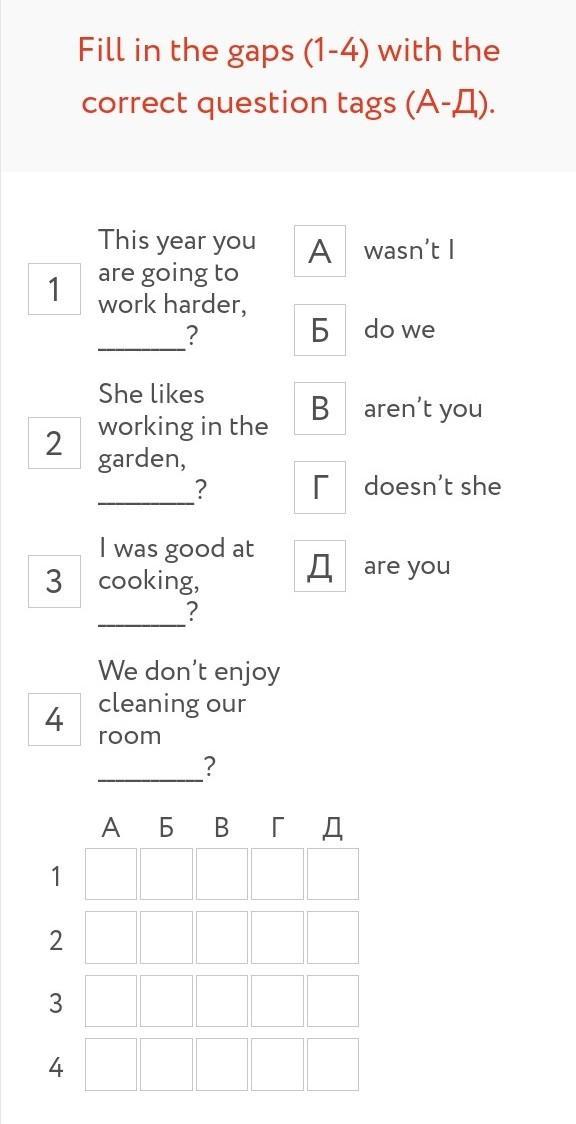The image size is (576, 1124).
Task: Click the number 1 question box
Action: pyautogui.click(x=54, y=289)
